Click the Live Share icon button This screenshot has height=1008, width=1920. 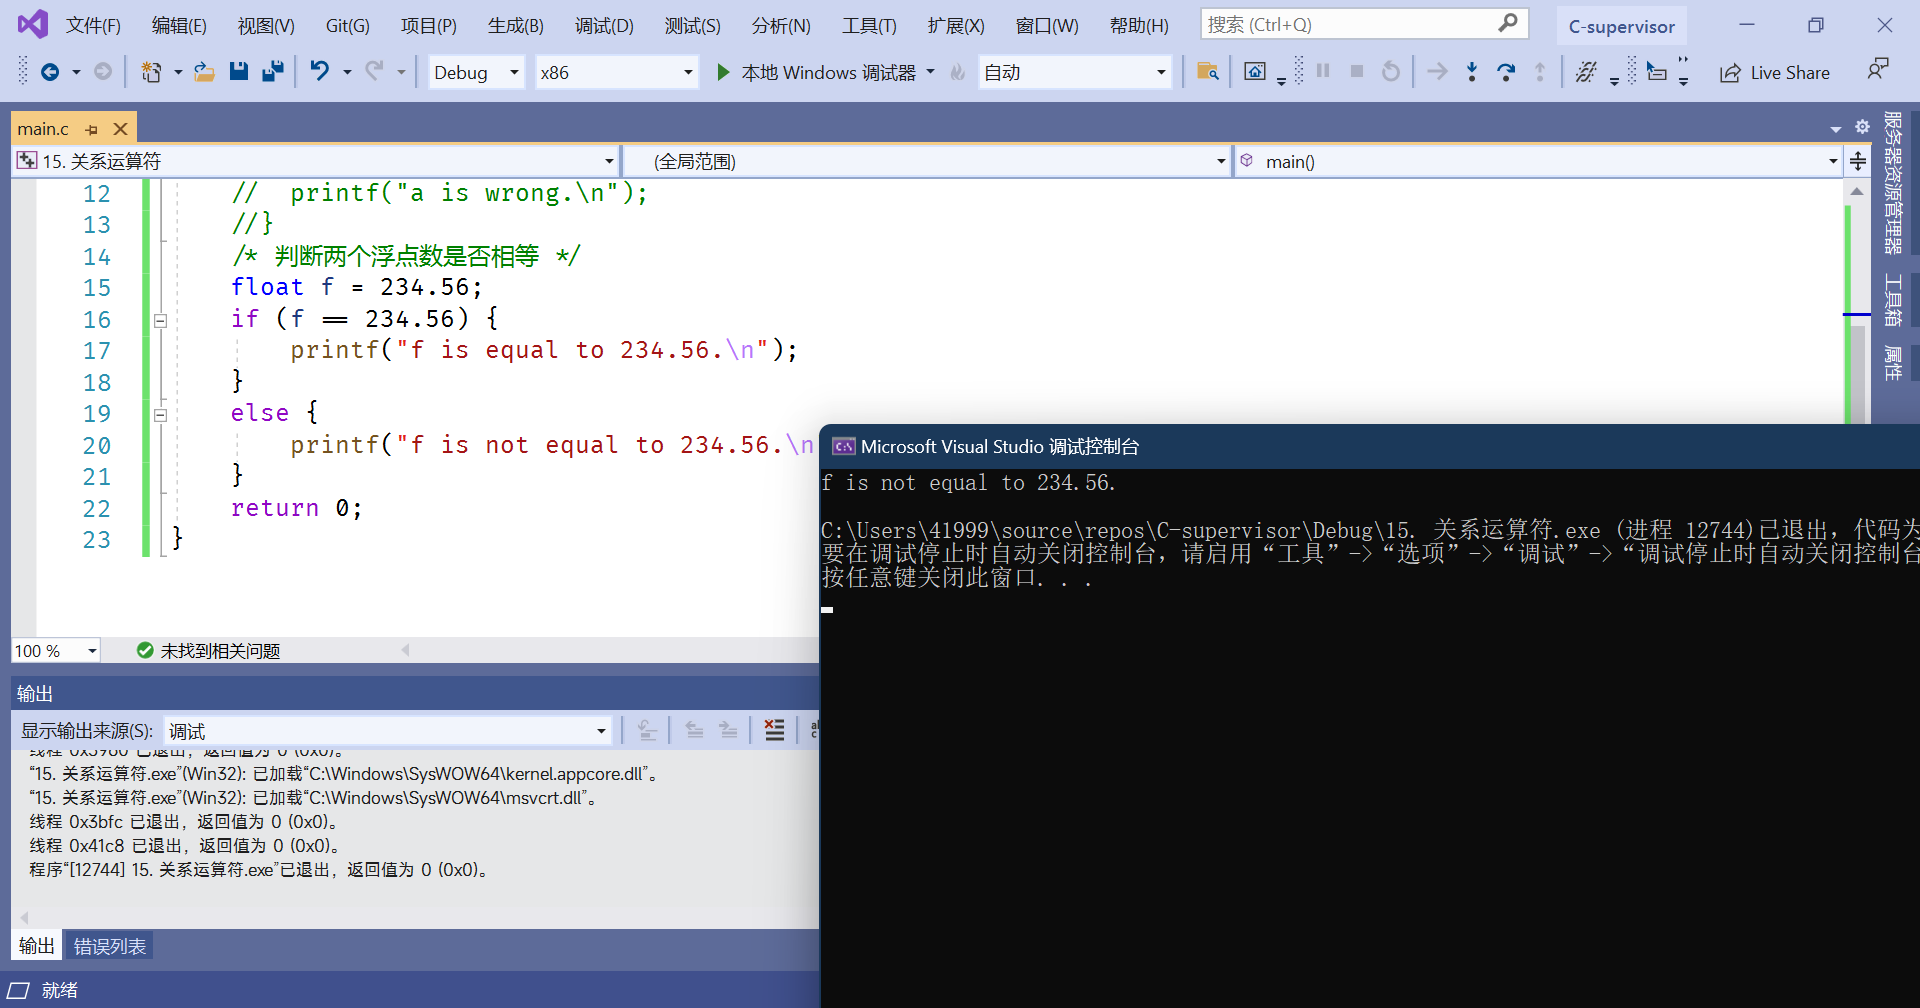(x=1774, y=73)
